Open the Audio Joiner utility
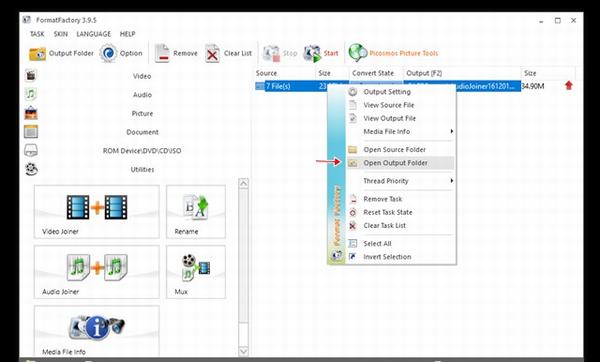Screen dimensions: 600x362 click(x=97, y=272)
